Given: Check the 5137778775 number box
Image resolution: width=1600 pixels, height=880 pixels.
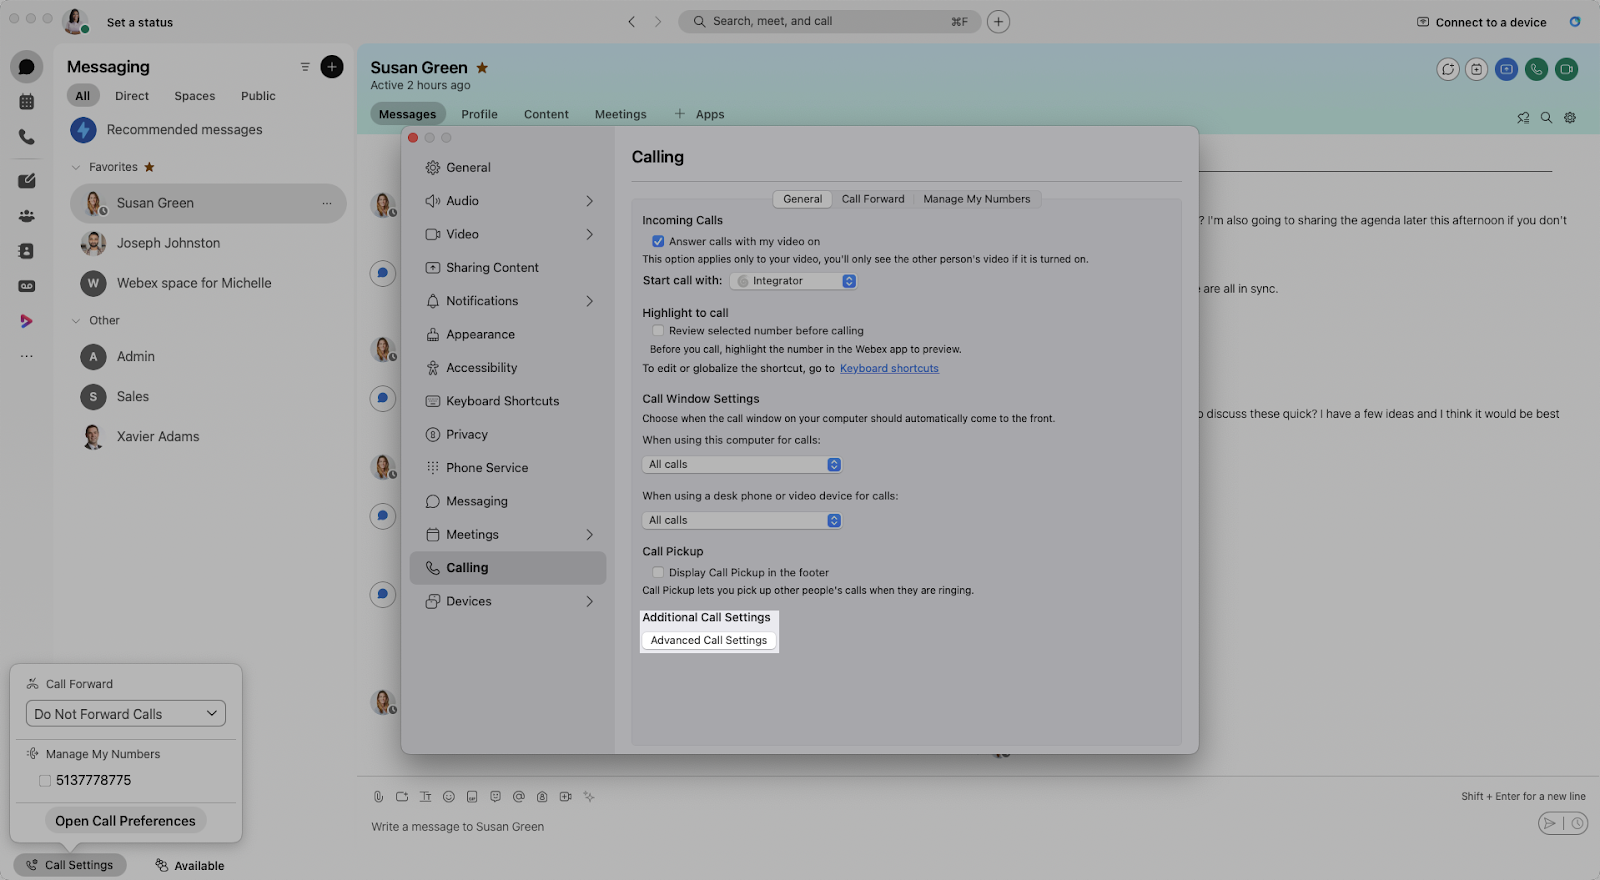Looking at the screenshot, I should (x=45, y=781).
